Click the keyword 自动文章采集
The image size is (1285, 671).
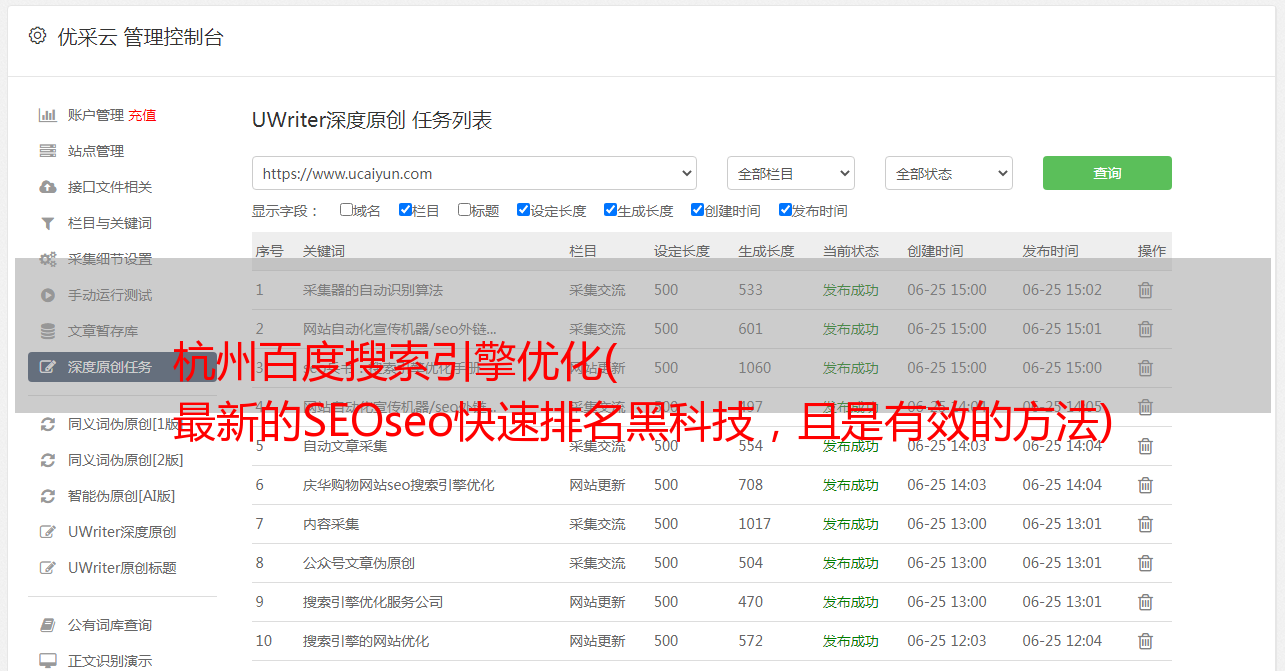tap(345, 446)
